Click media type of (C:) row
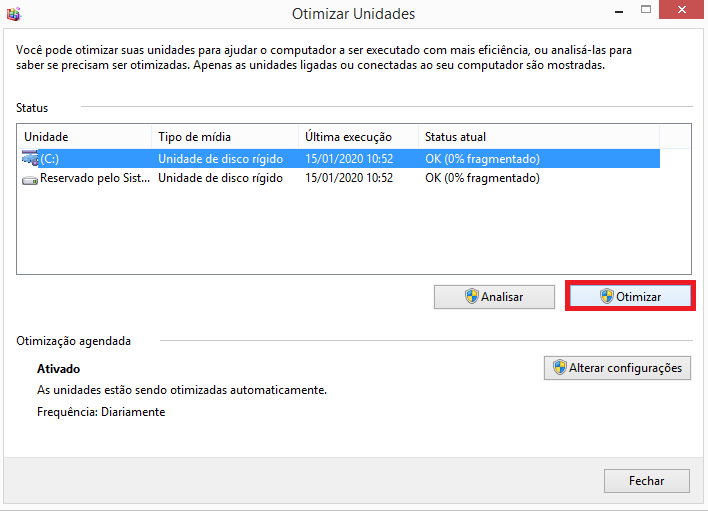The image size is (708, 511). point(220,159)
